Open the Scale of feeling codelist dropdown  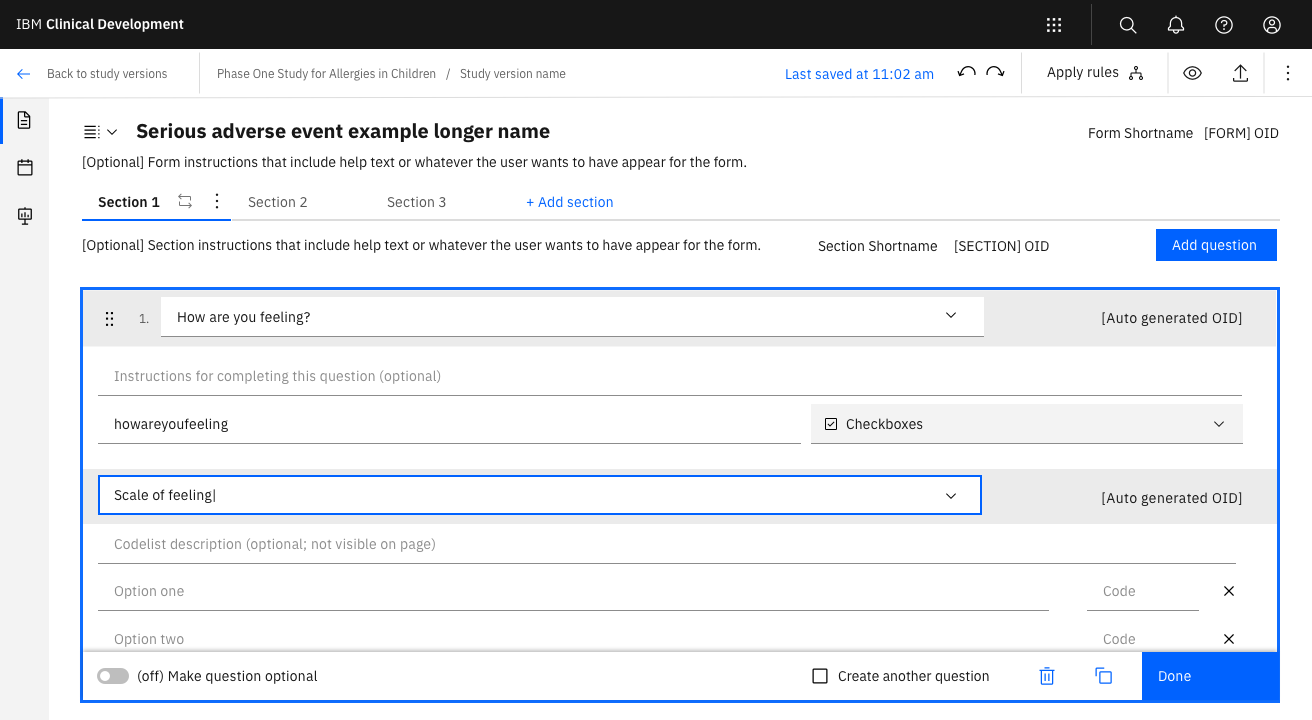(951, 496)
